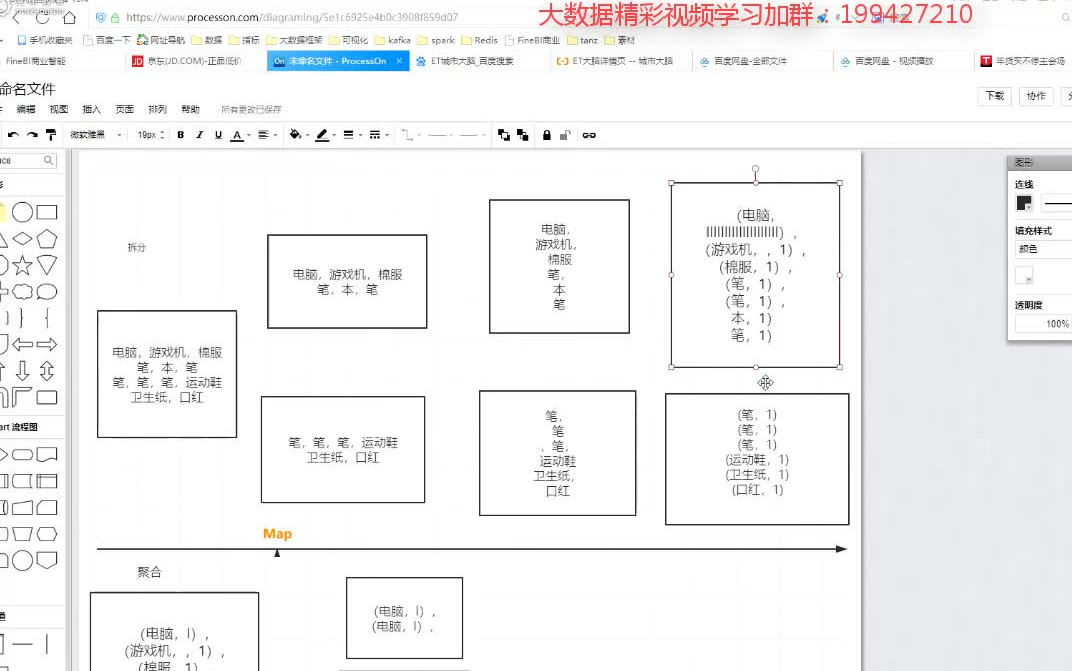
Task: Click the lock element icon
Action: tap(545, 135)
